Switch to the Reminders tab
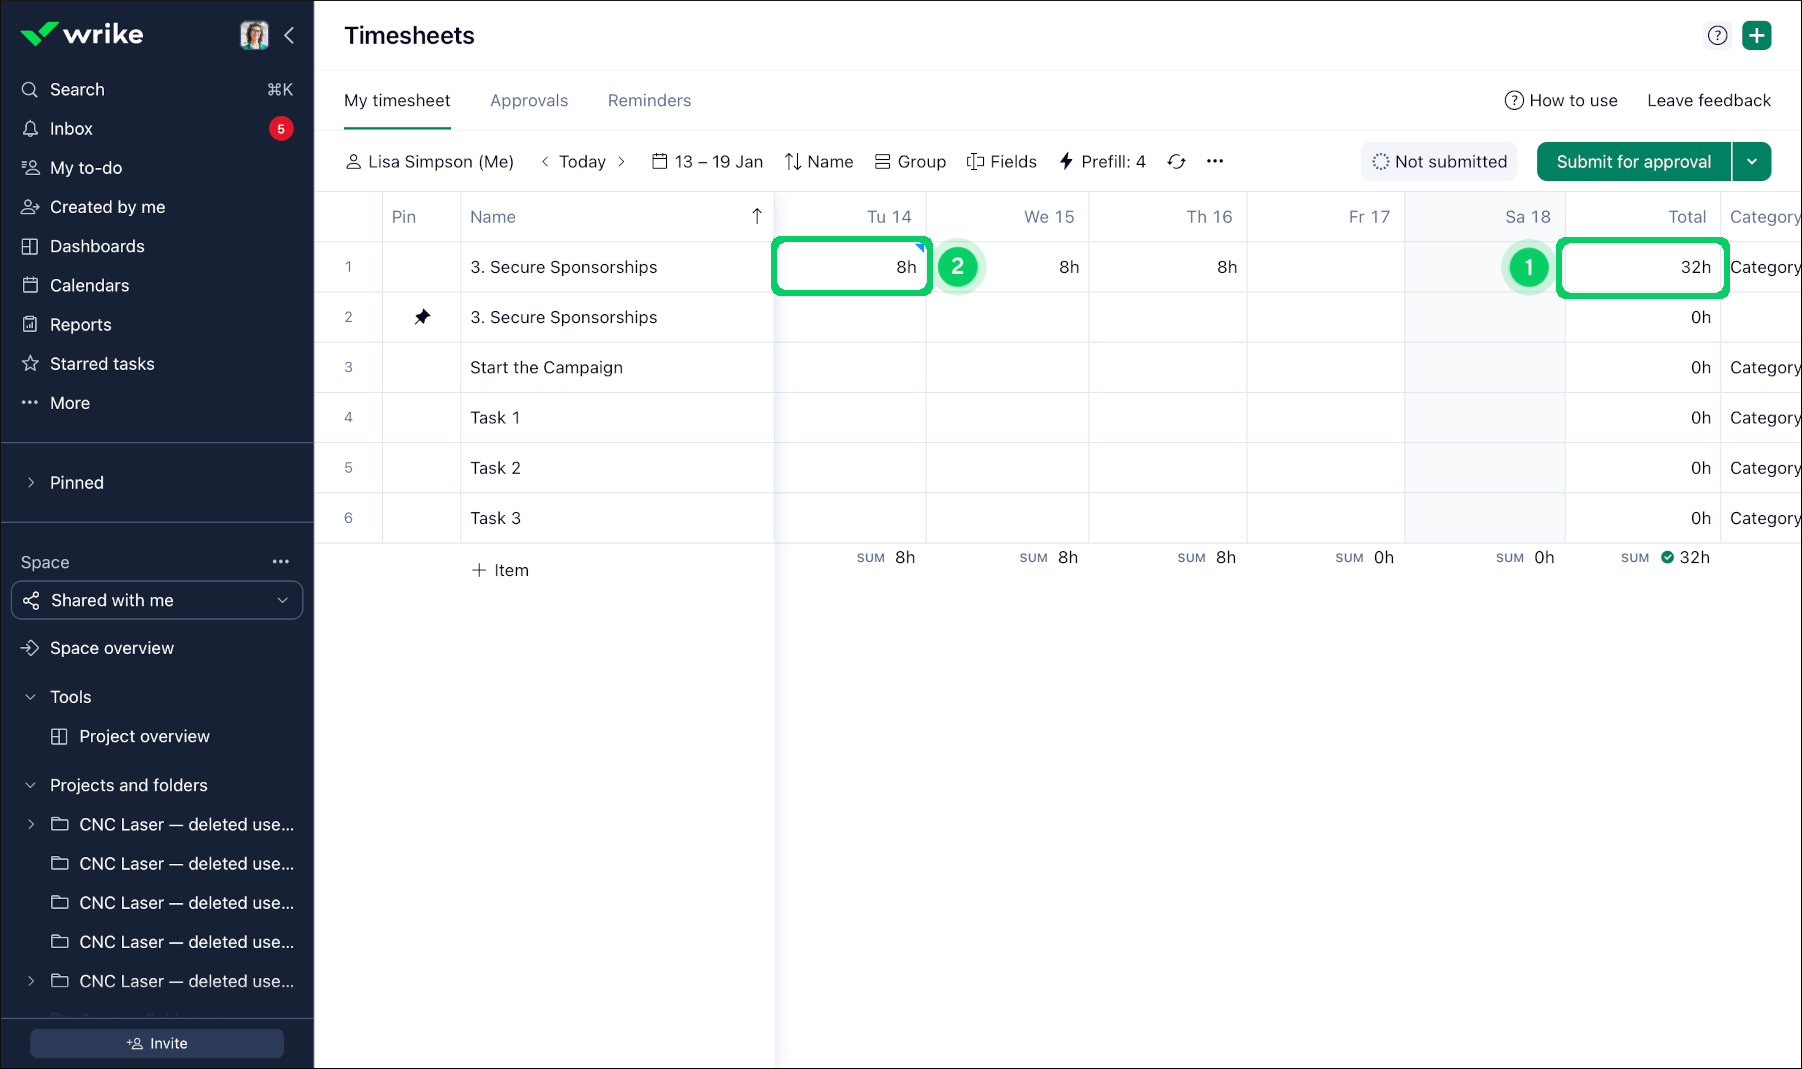 [649, 100]
